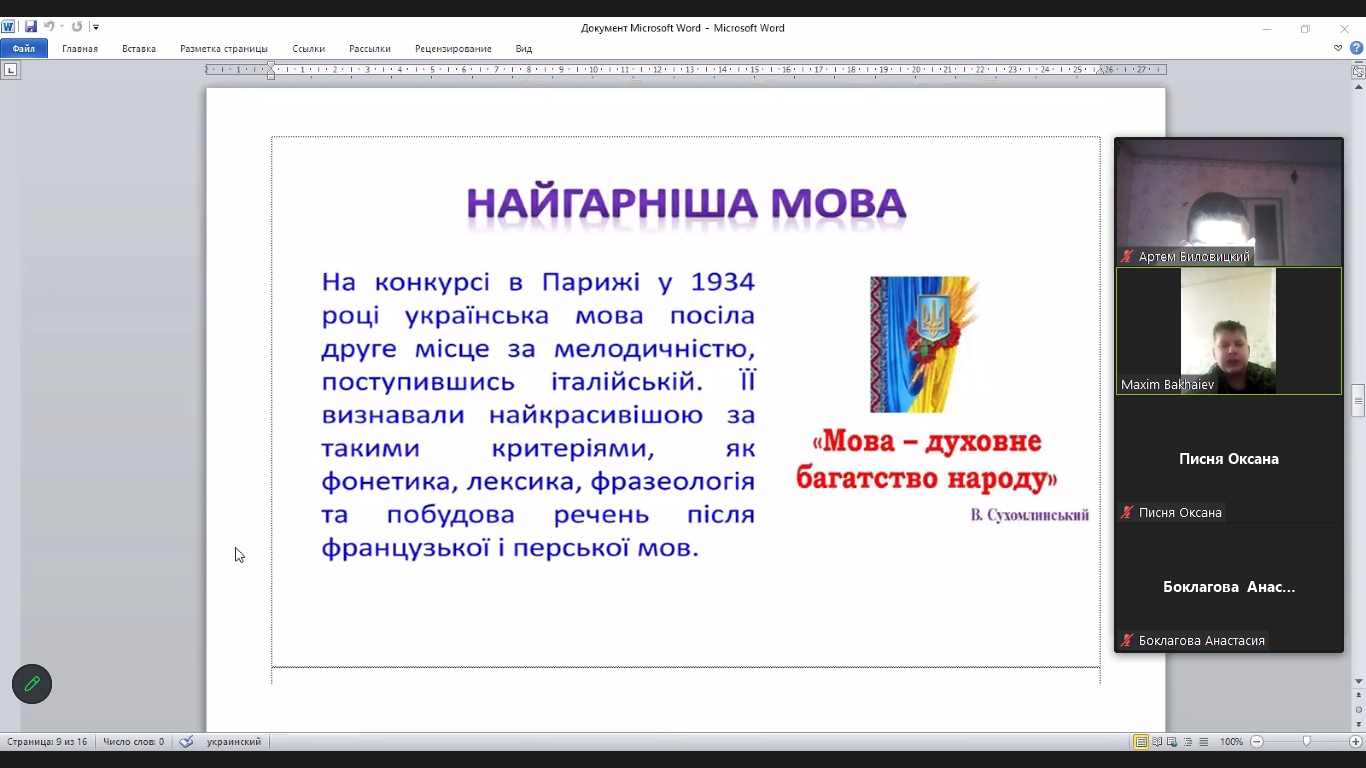Click the 100% zoom level button
The image size is (1366, 768).
point(1231,742)
